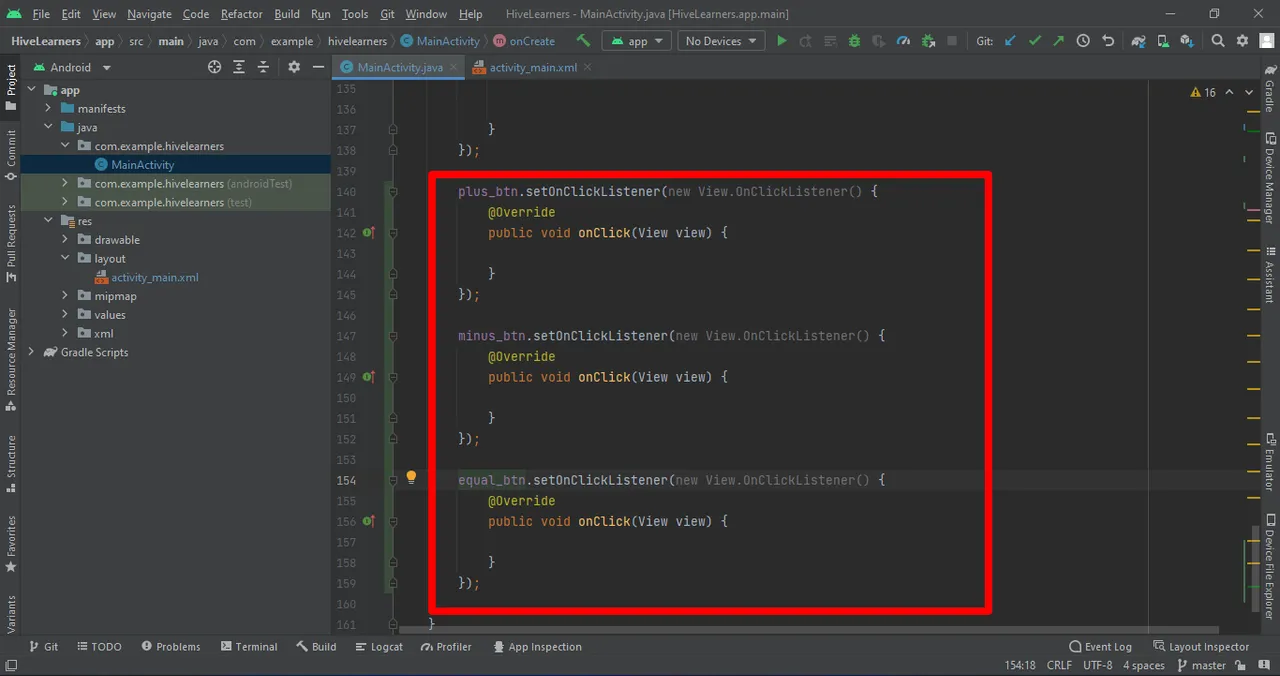Commit changes with the Git checkmark icon

pos(1035,41)
